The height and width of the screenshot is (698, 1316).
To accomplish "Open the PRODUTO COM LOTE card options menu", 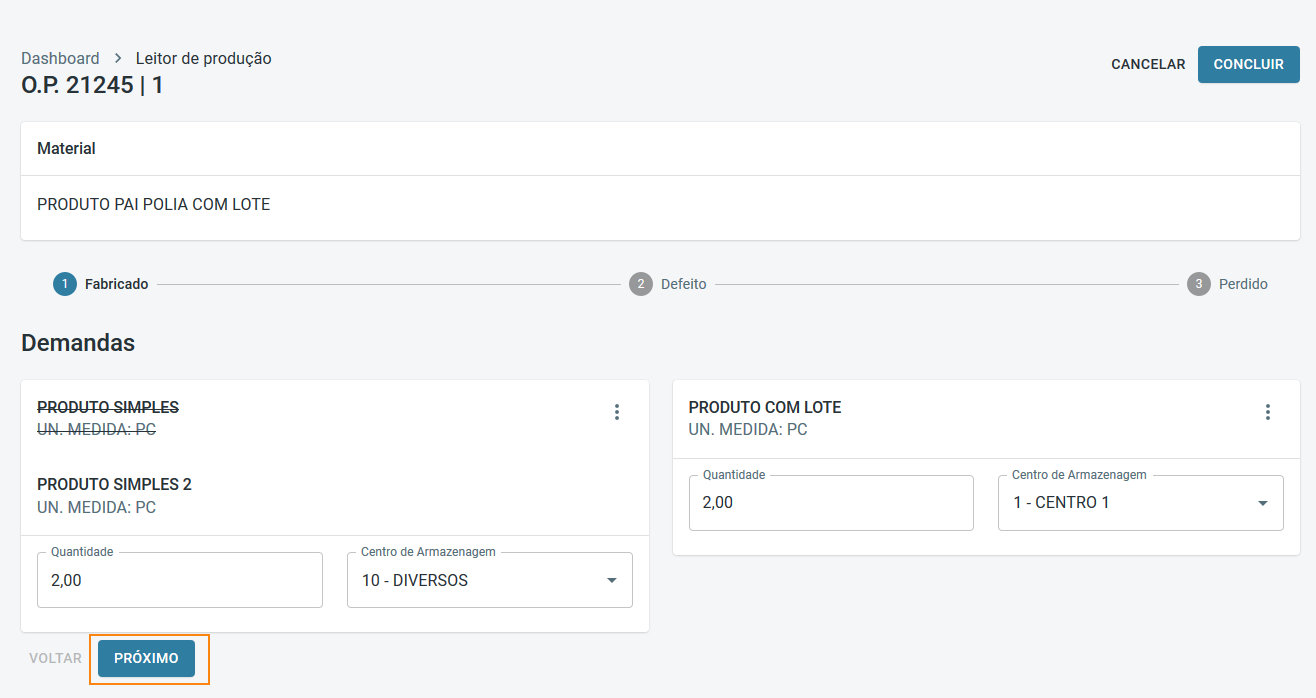I will click(1268, 412).
